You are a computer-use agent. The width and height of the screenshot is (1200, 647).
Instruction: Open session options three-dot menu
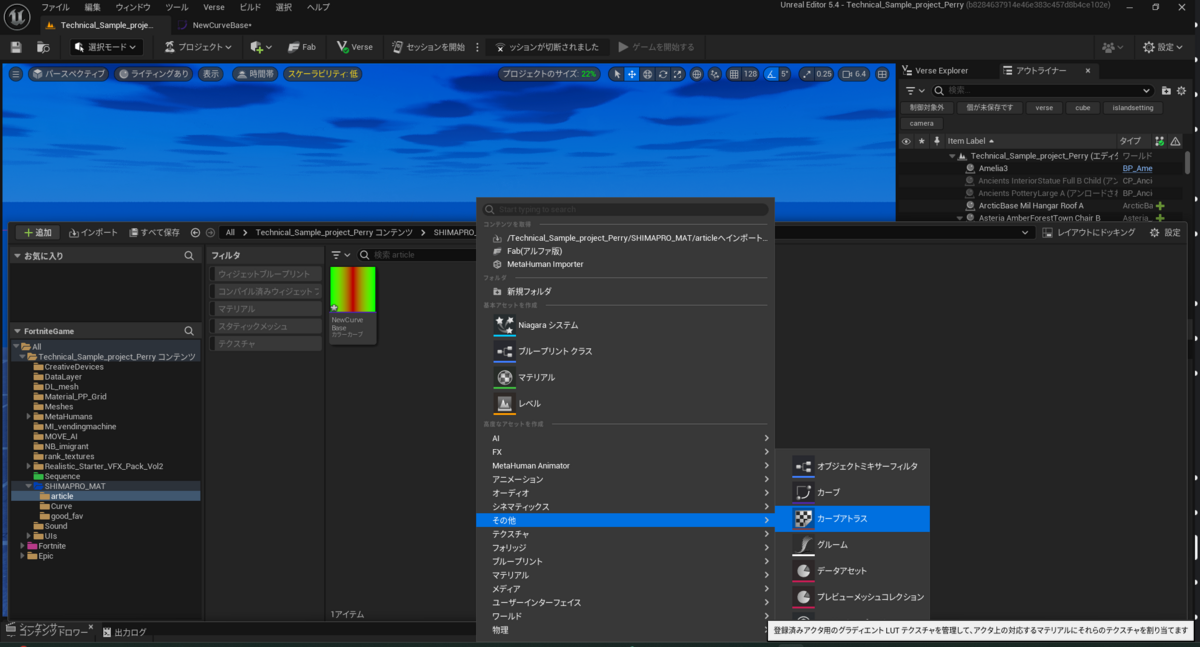(x=476, y=47)
